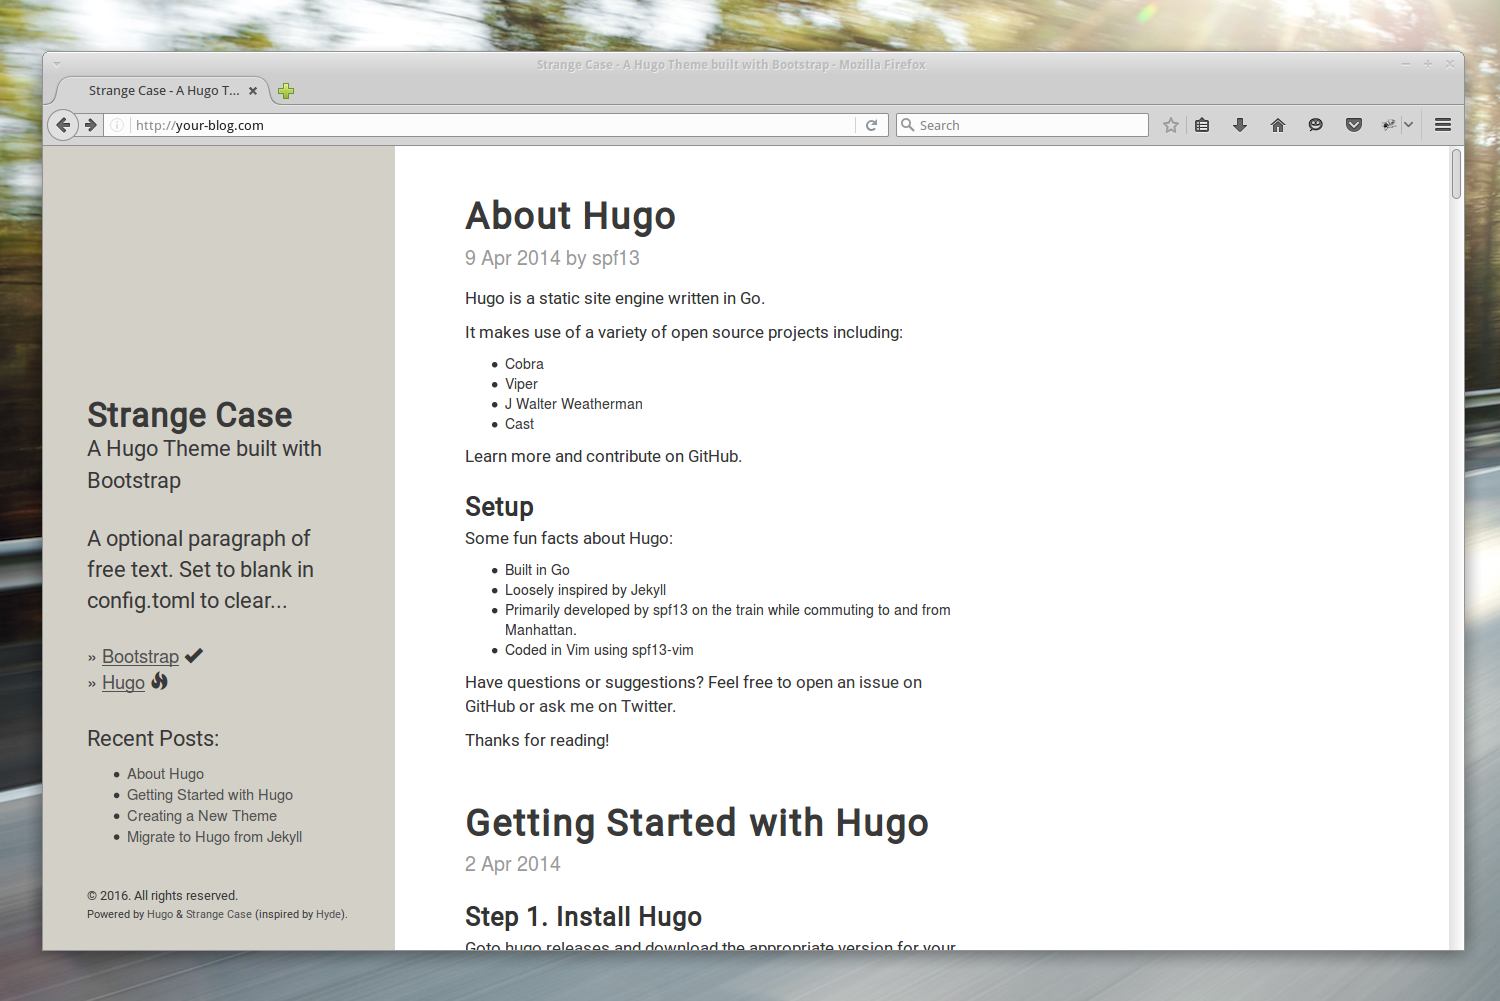Expand the Firebug dropdown arrow
The height and width of the screenshot is (1001, 1500).
pos(1409,125)
